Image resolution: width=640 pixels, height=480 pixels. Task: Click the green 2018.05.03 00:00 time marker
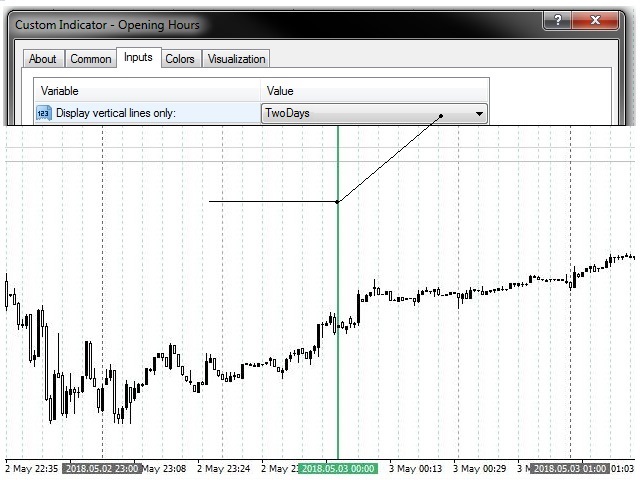tap(338, 469)
